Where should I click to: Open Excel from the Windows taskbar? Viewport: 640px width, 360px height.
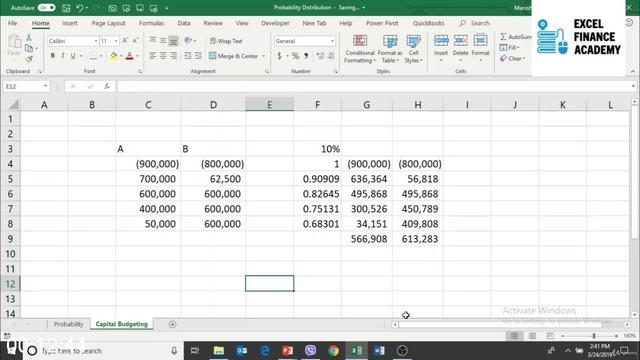356,351
